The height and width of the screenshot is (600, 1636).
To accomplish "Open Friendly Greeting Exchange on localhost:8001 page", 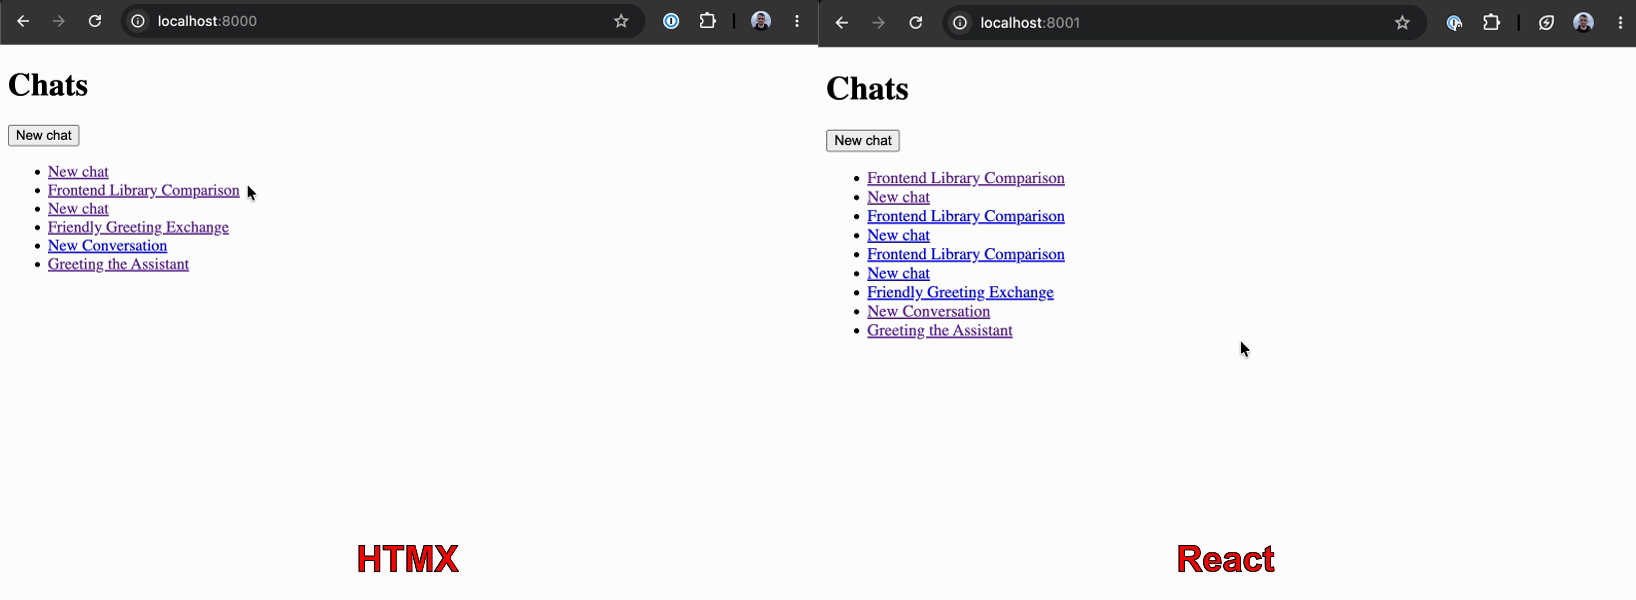I will [x=960, y=292].
